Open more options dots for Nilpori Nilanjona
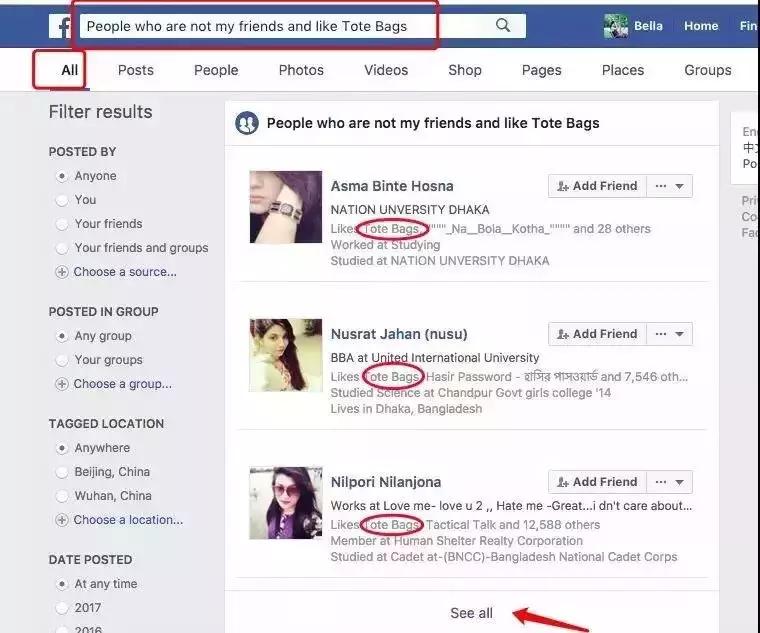The width and height of the screenshot is (760, 633). click(x=660, y=482)
